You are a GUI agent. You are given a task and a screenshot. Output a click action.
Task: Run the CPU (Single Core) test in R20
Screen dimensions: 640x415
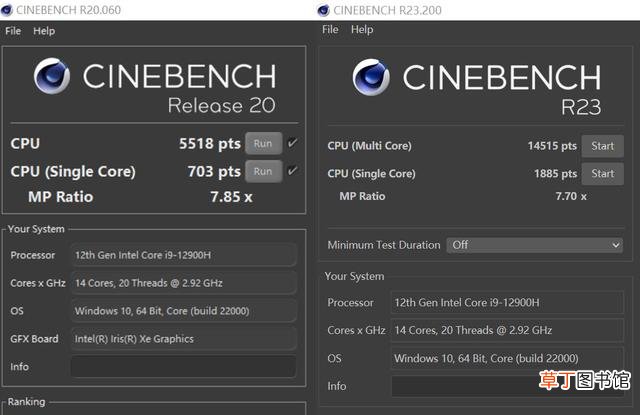click(x=263, y=171)
